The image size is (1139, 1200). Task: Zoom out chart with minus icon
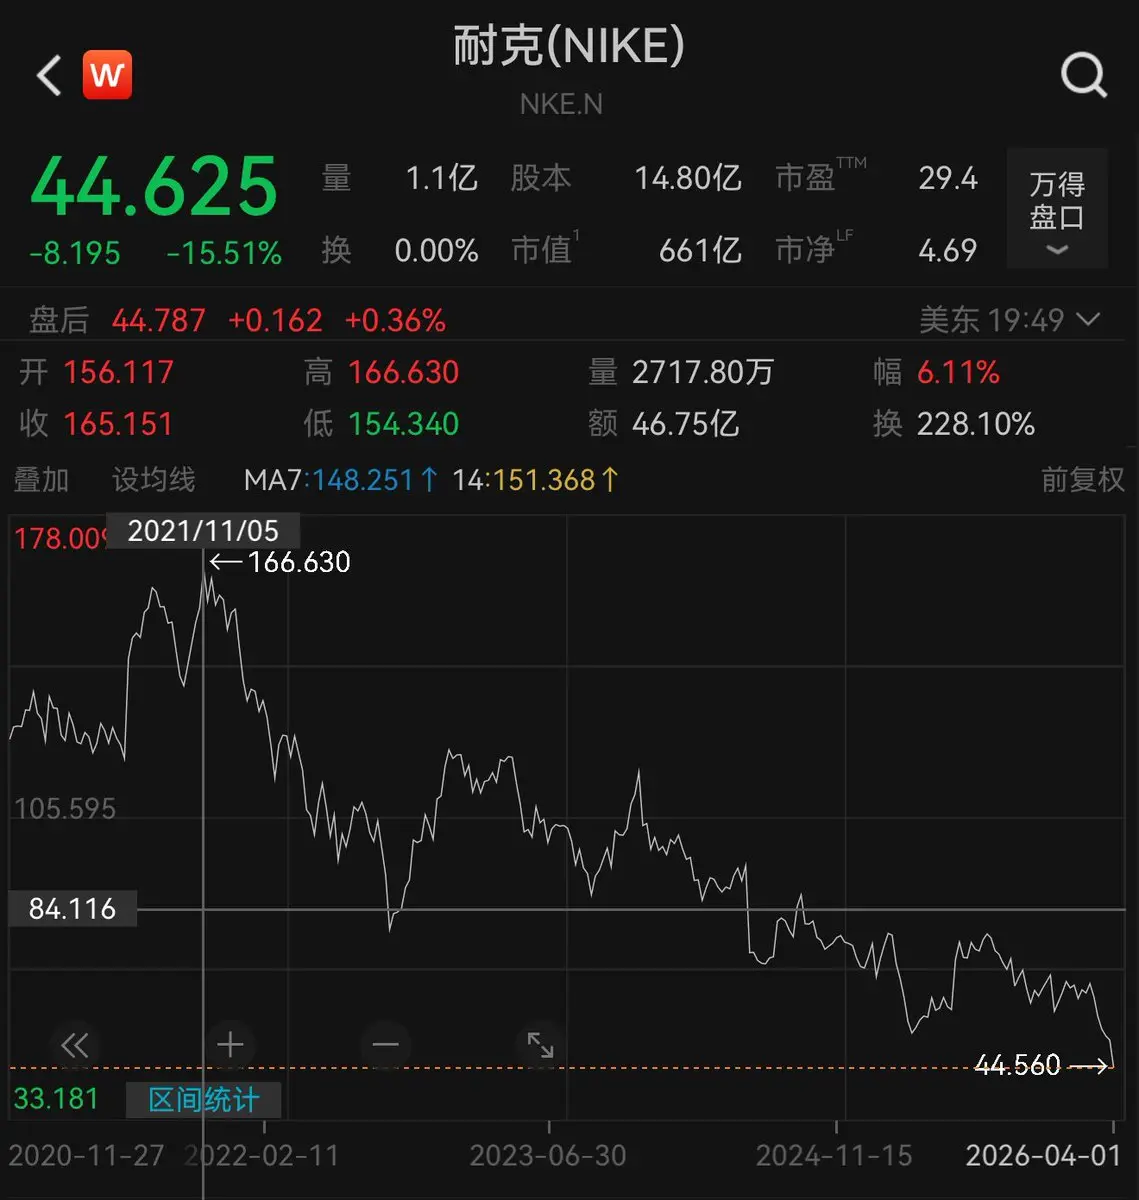[x=385, y=1045]
